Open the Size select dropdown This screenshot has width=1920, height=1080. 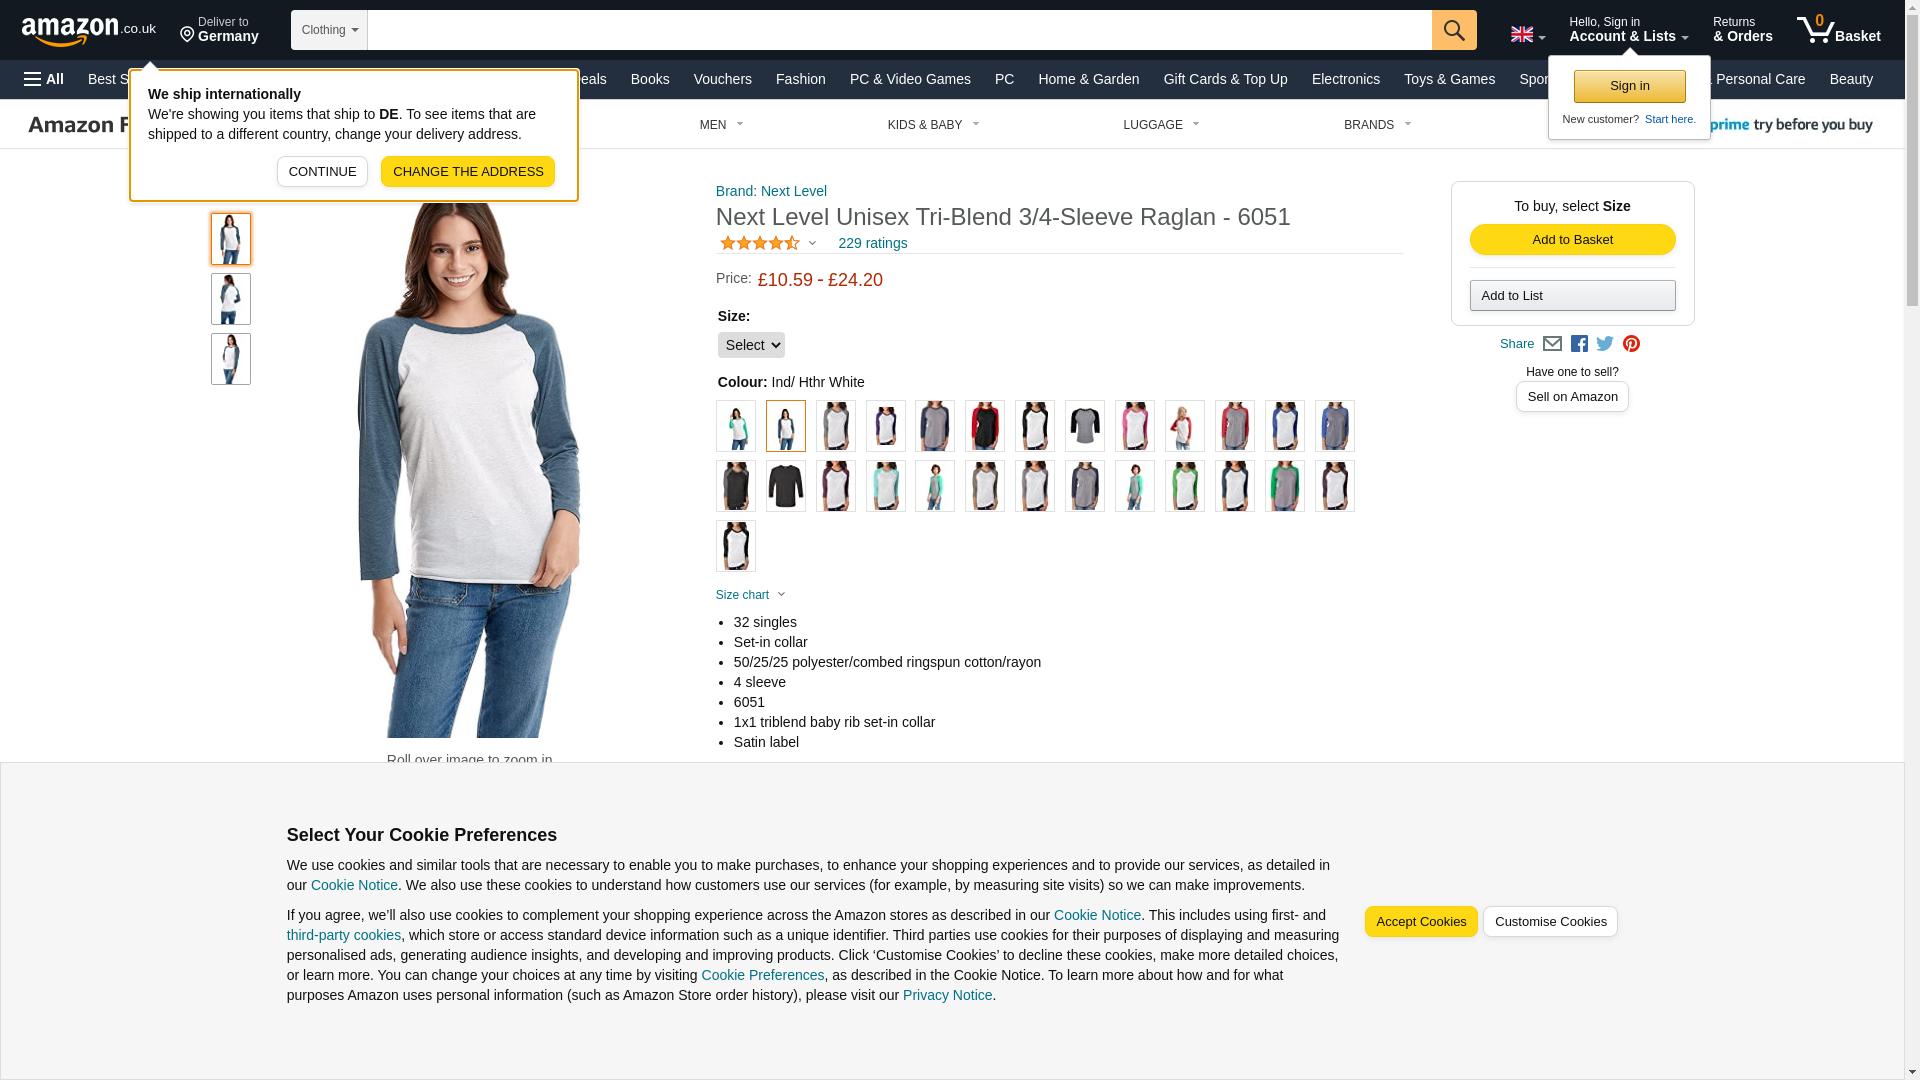751,345
